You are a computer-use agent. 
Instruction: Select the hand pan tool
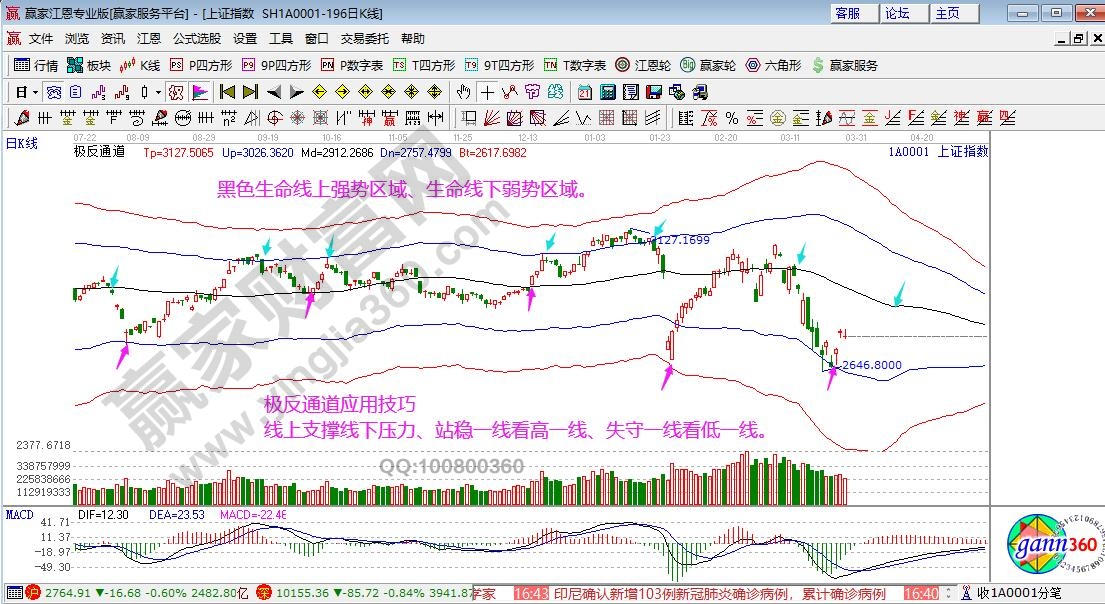(x=463, y=92)
